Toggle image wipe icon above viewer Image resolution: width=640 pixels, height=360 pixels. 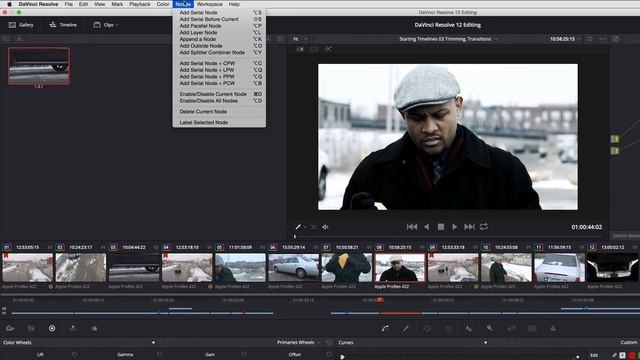[x=300, y=49]
